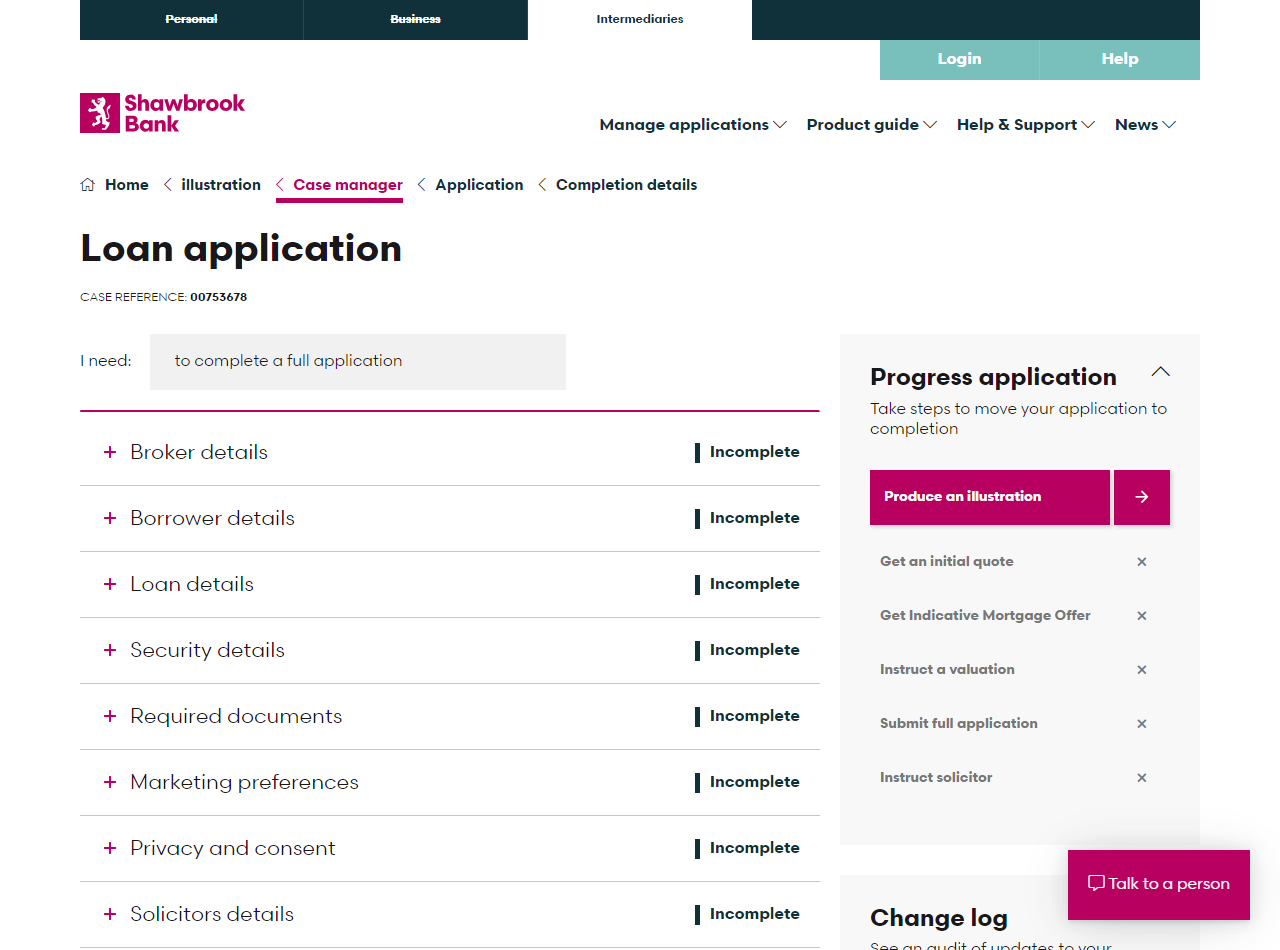Viewport: 1280px width, 950px height.
Task: Open the 'I need' selection box
Action: [357, 361]
